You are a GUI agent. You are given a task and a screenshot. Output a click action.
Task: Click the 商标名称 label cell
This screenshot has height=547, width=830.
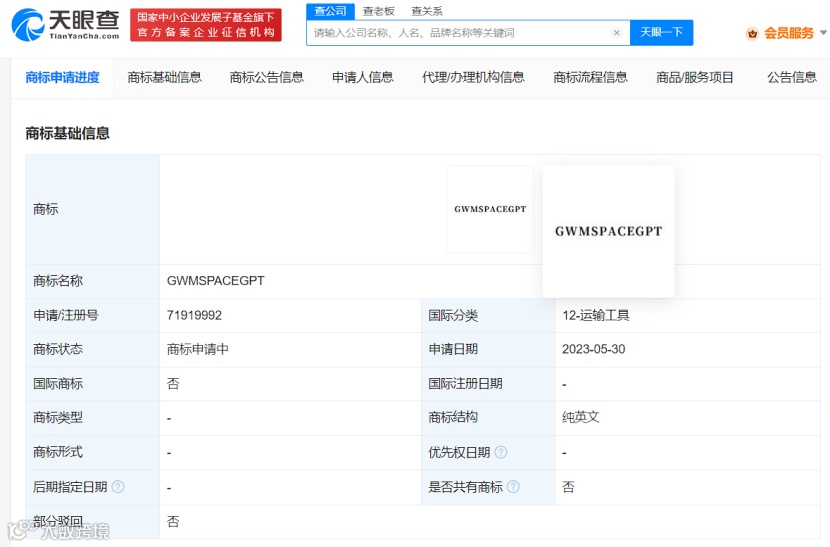pos(93,281)
